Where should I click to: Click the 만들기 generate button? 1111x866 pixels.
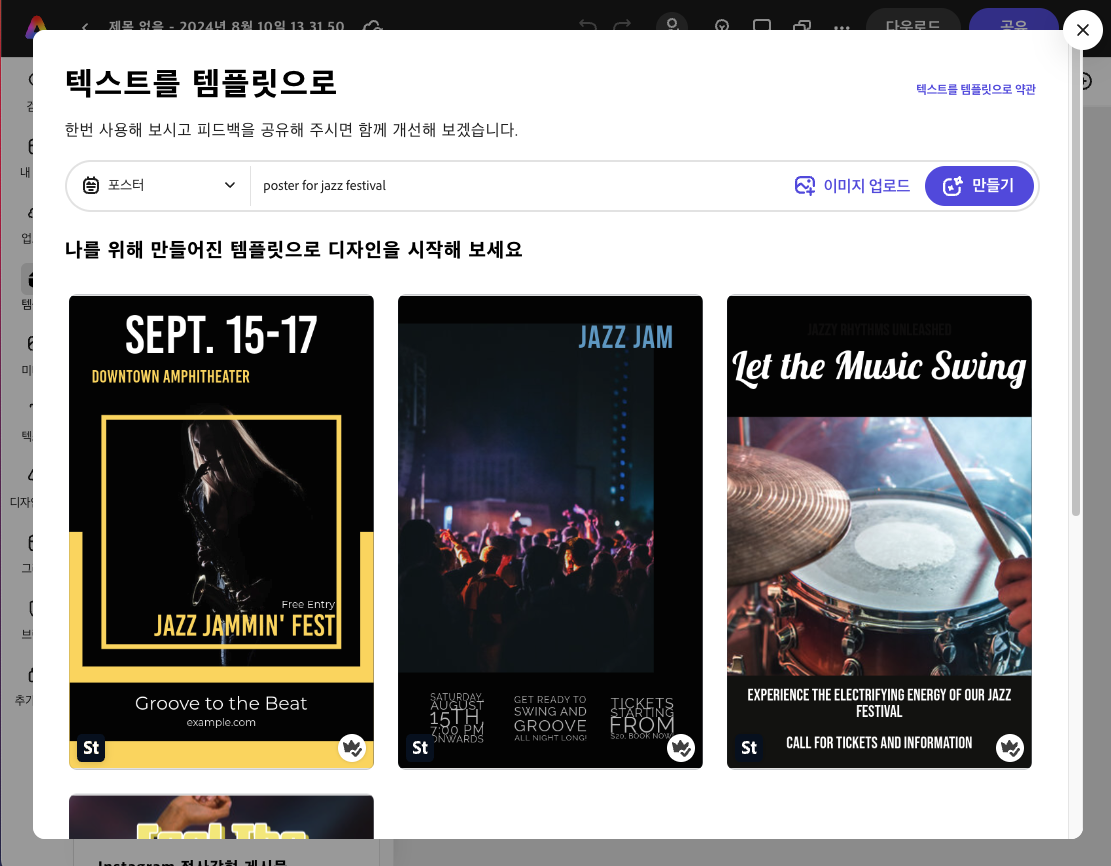(x=979, y=186)
